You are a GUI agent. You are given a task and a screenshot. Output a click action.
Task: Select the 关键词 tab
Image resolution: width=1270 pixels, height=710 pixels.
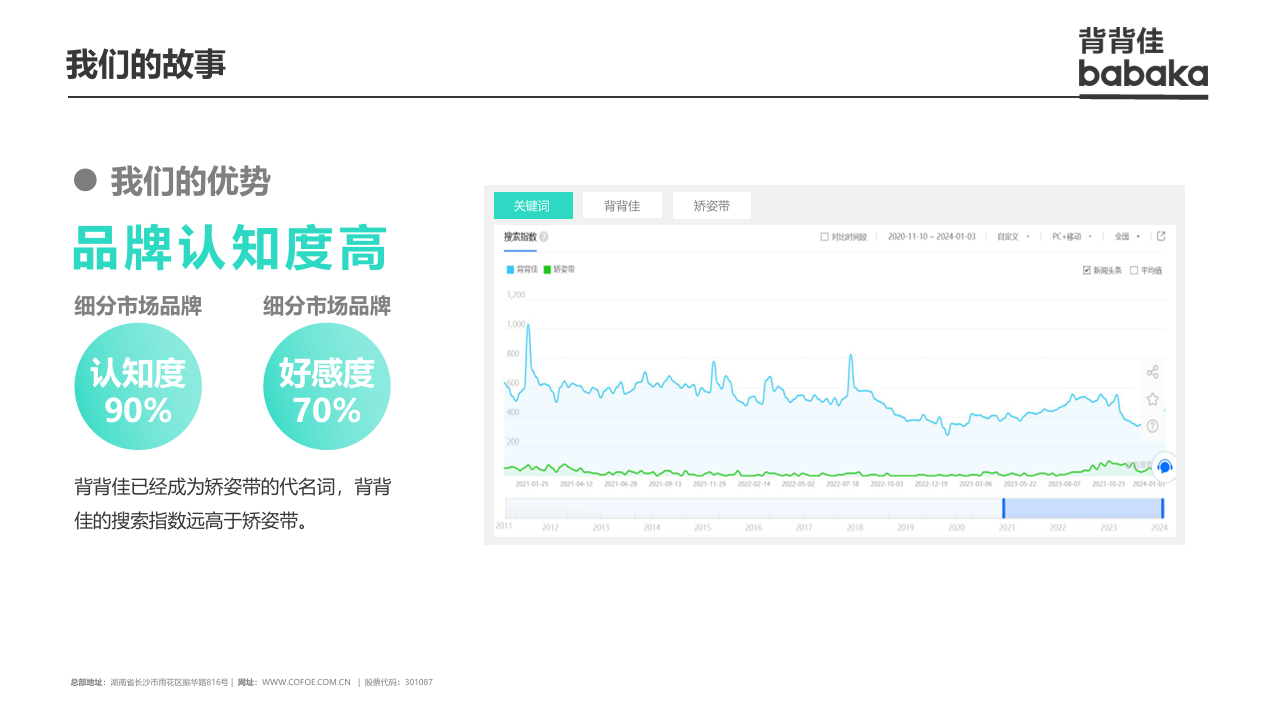[x=533, y=206]
